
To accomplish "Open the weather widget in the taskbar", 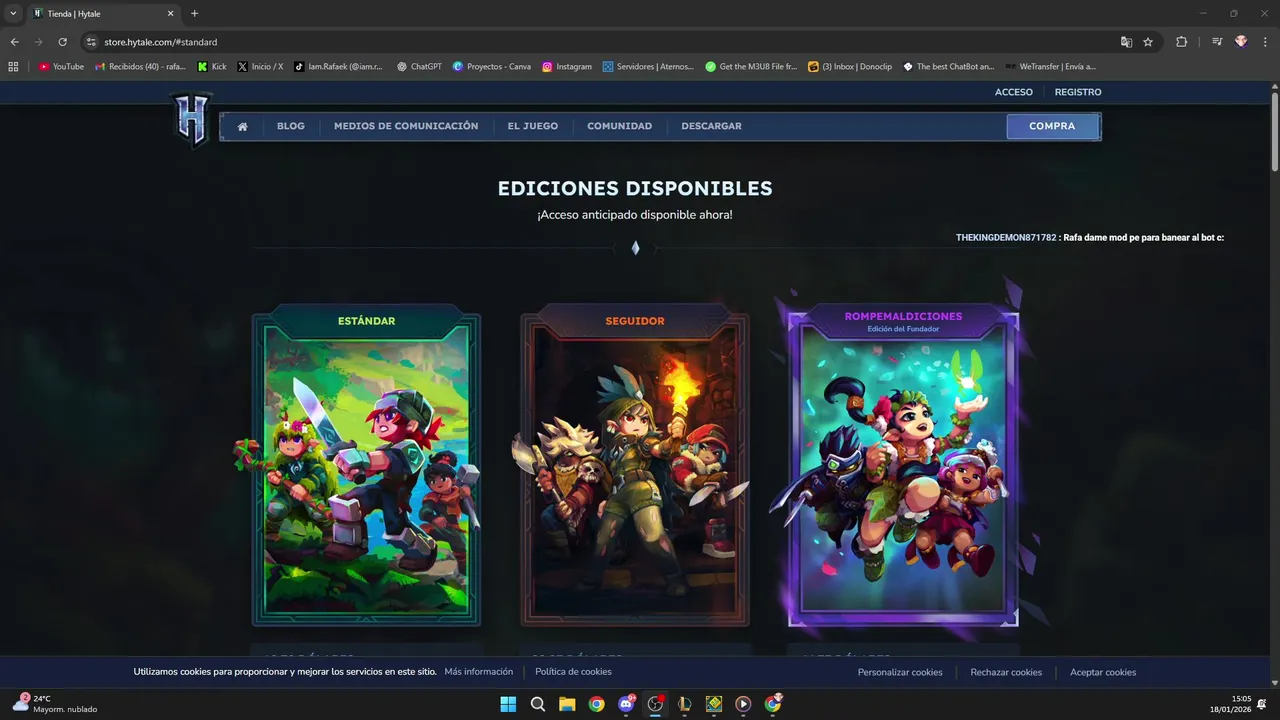I will [x=55, y=704].
